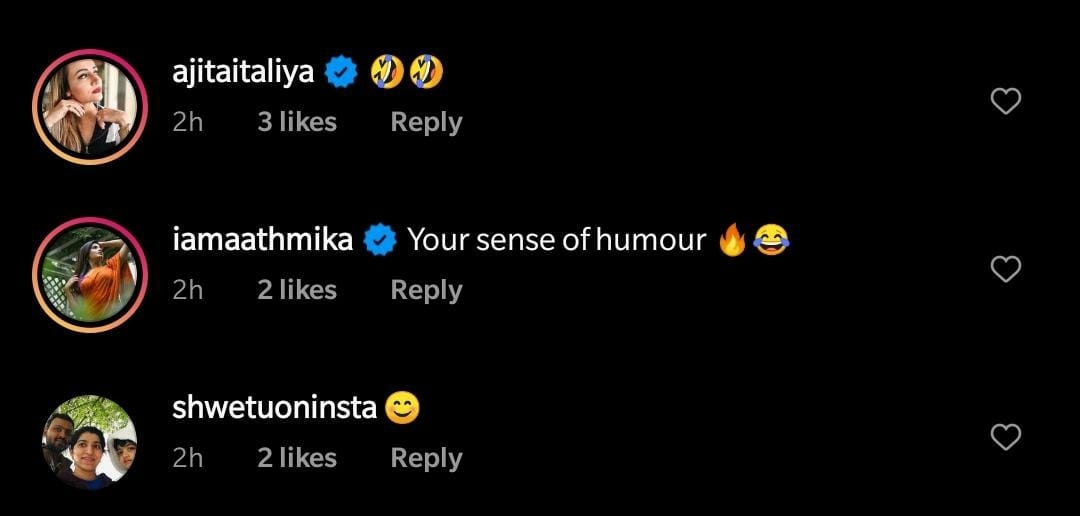The width and height of the screenshot is (1080, 516).
Task: Reply to shwetuoninsta's comment
Action: pyautogui.click(x=426, y=458)
